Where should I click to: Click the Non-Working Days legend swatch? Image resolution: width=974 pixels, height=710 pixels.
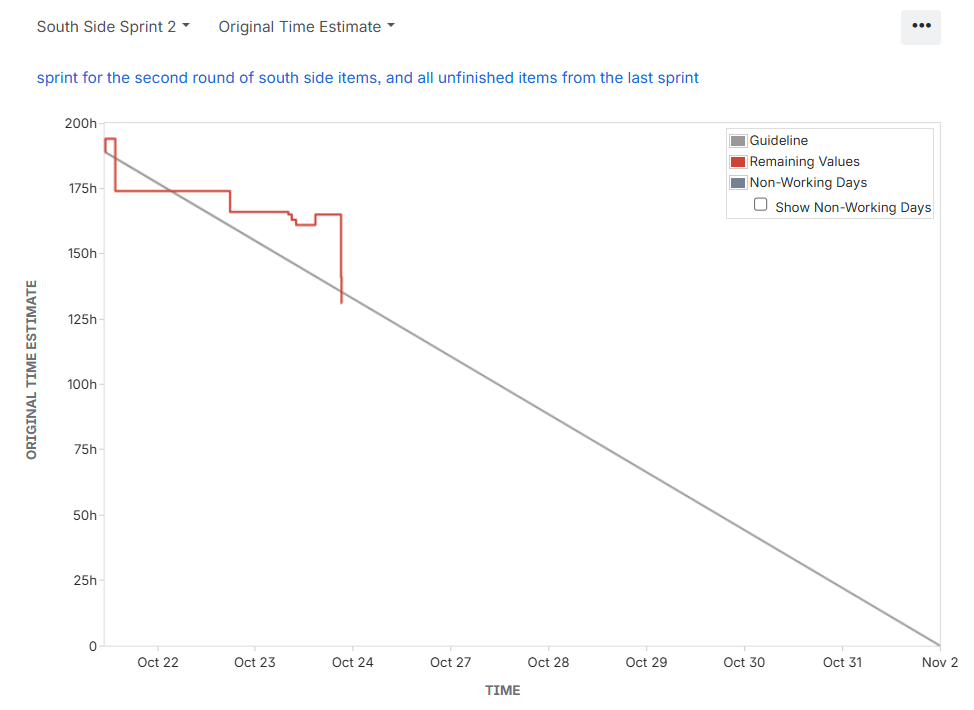coord(738,183)
